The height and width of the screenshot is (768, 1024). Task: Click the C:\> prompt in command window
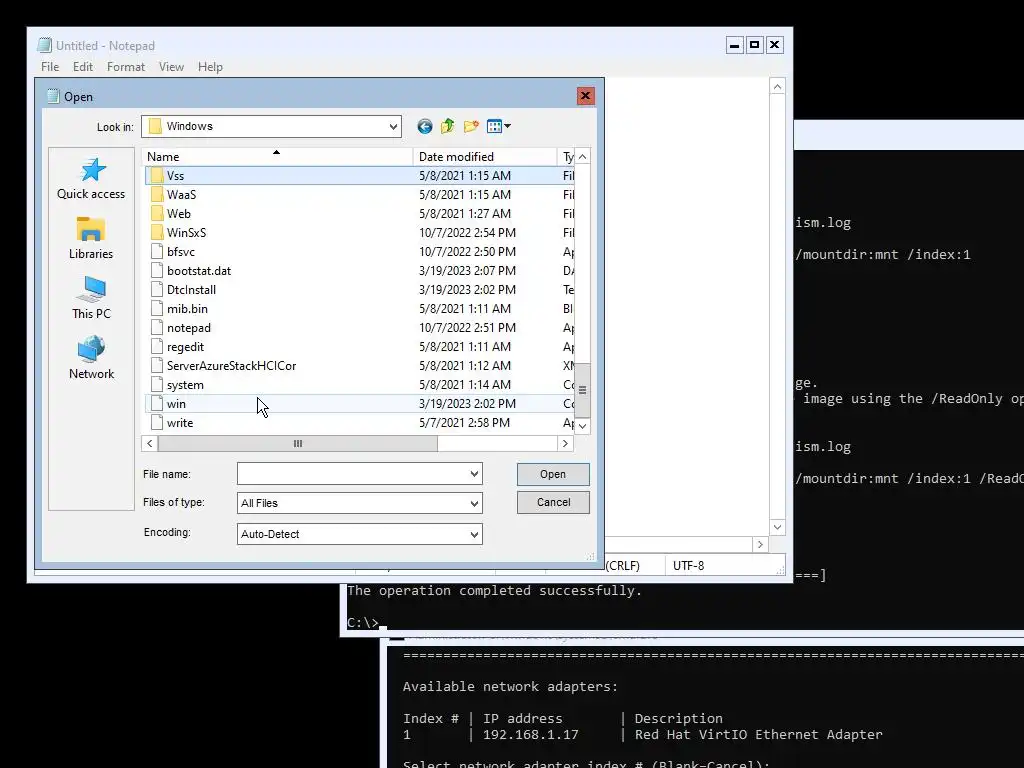click(x=362, y=622)
